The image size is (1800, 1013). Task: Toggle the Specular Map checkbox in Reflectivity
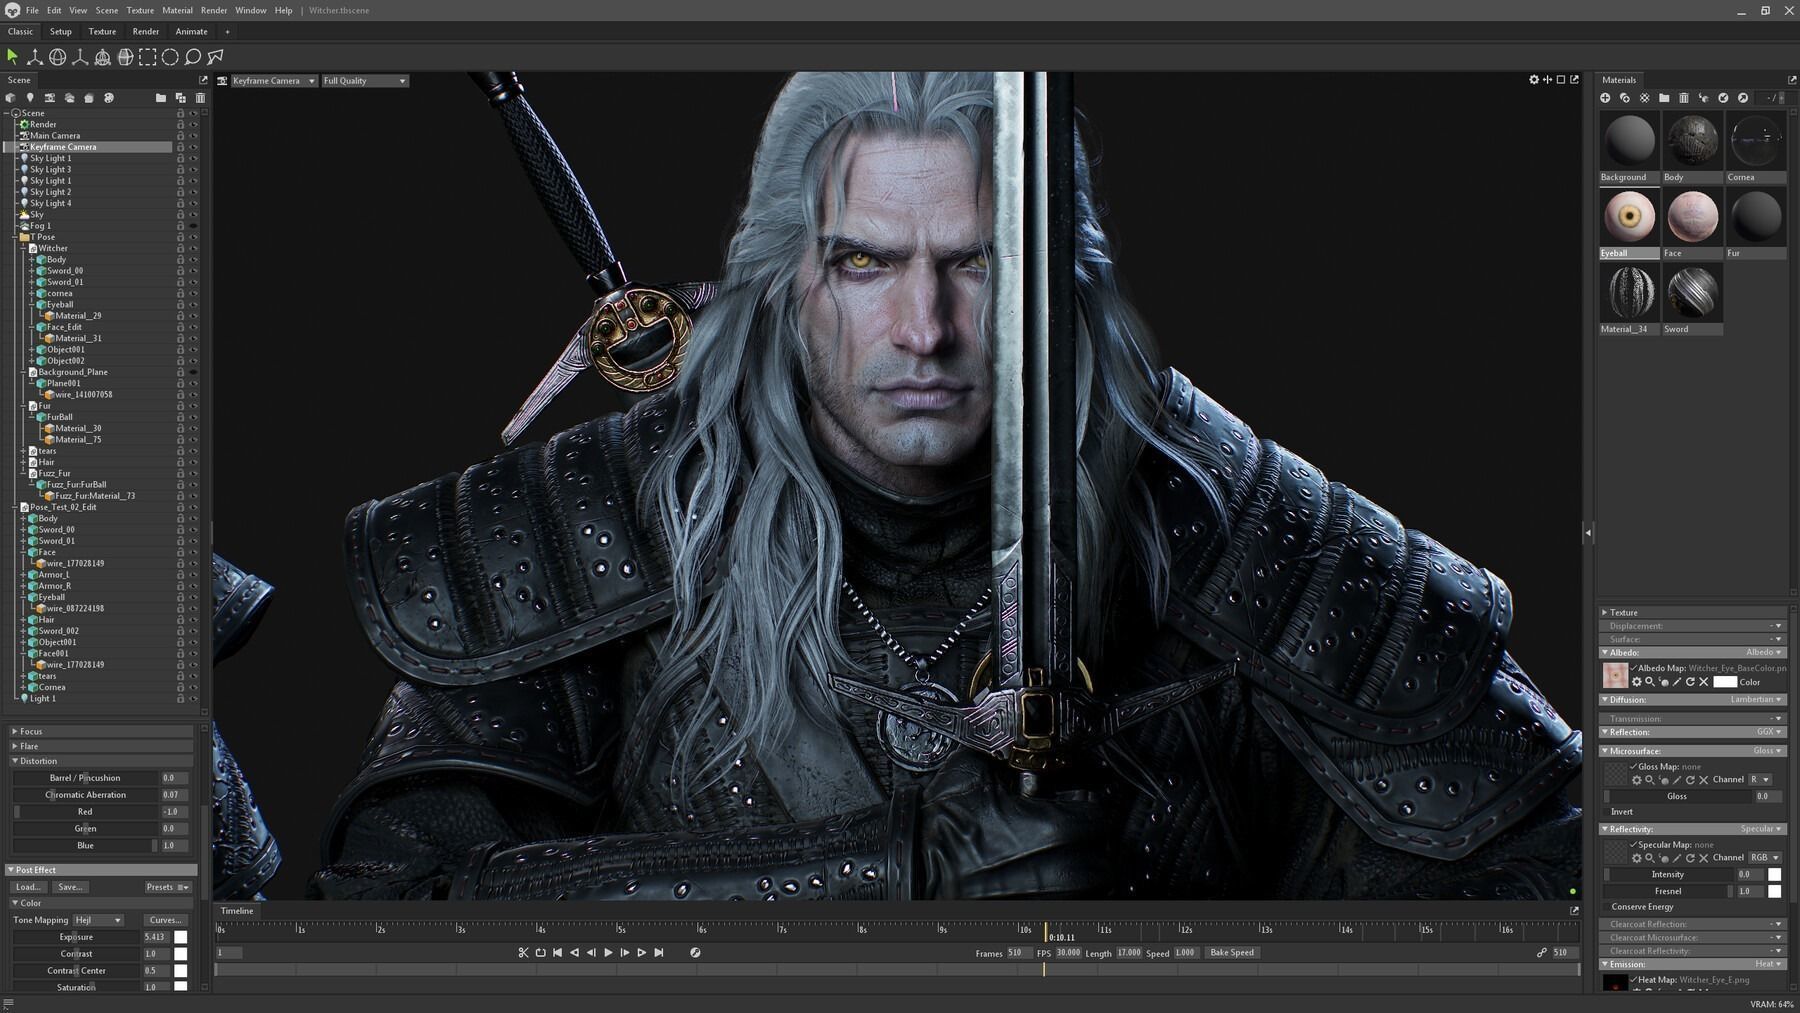pos(1634,844)
